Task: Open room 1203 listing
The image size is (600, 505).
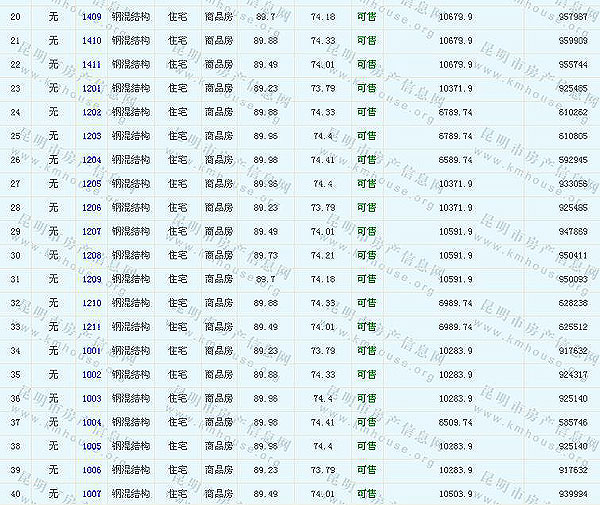Action: 91,136
